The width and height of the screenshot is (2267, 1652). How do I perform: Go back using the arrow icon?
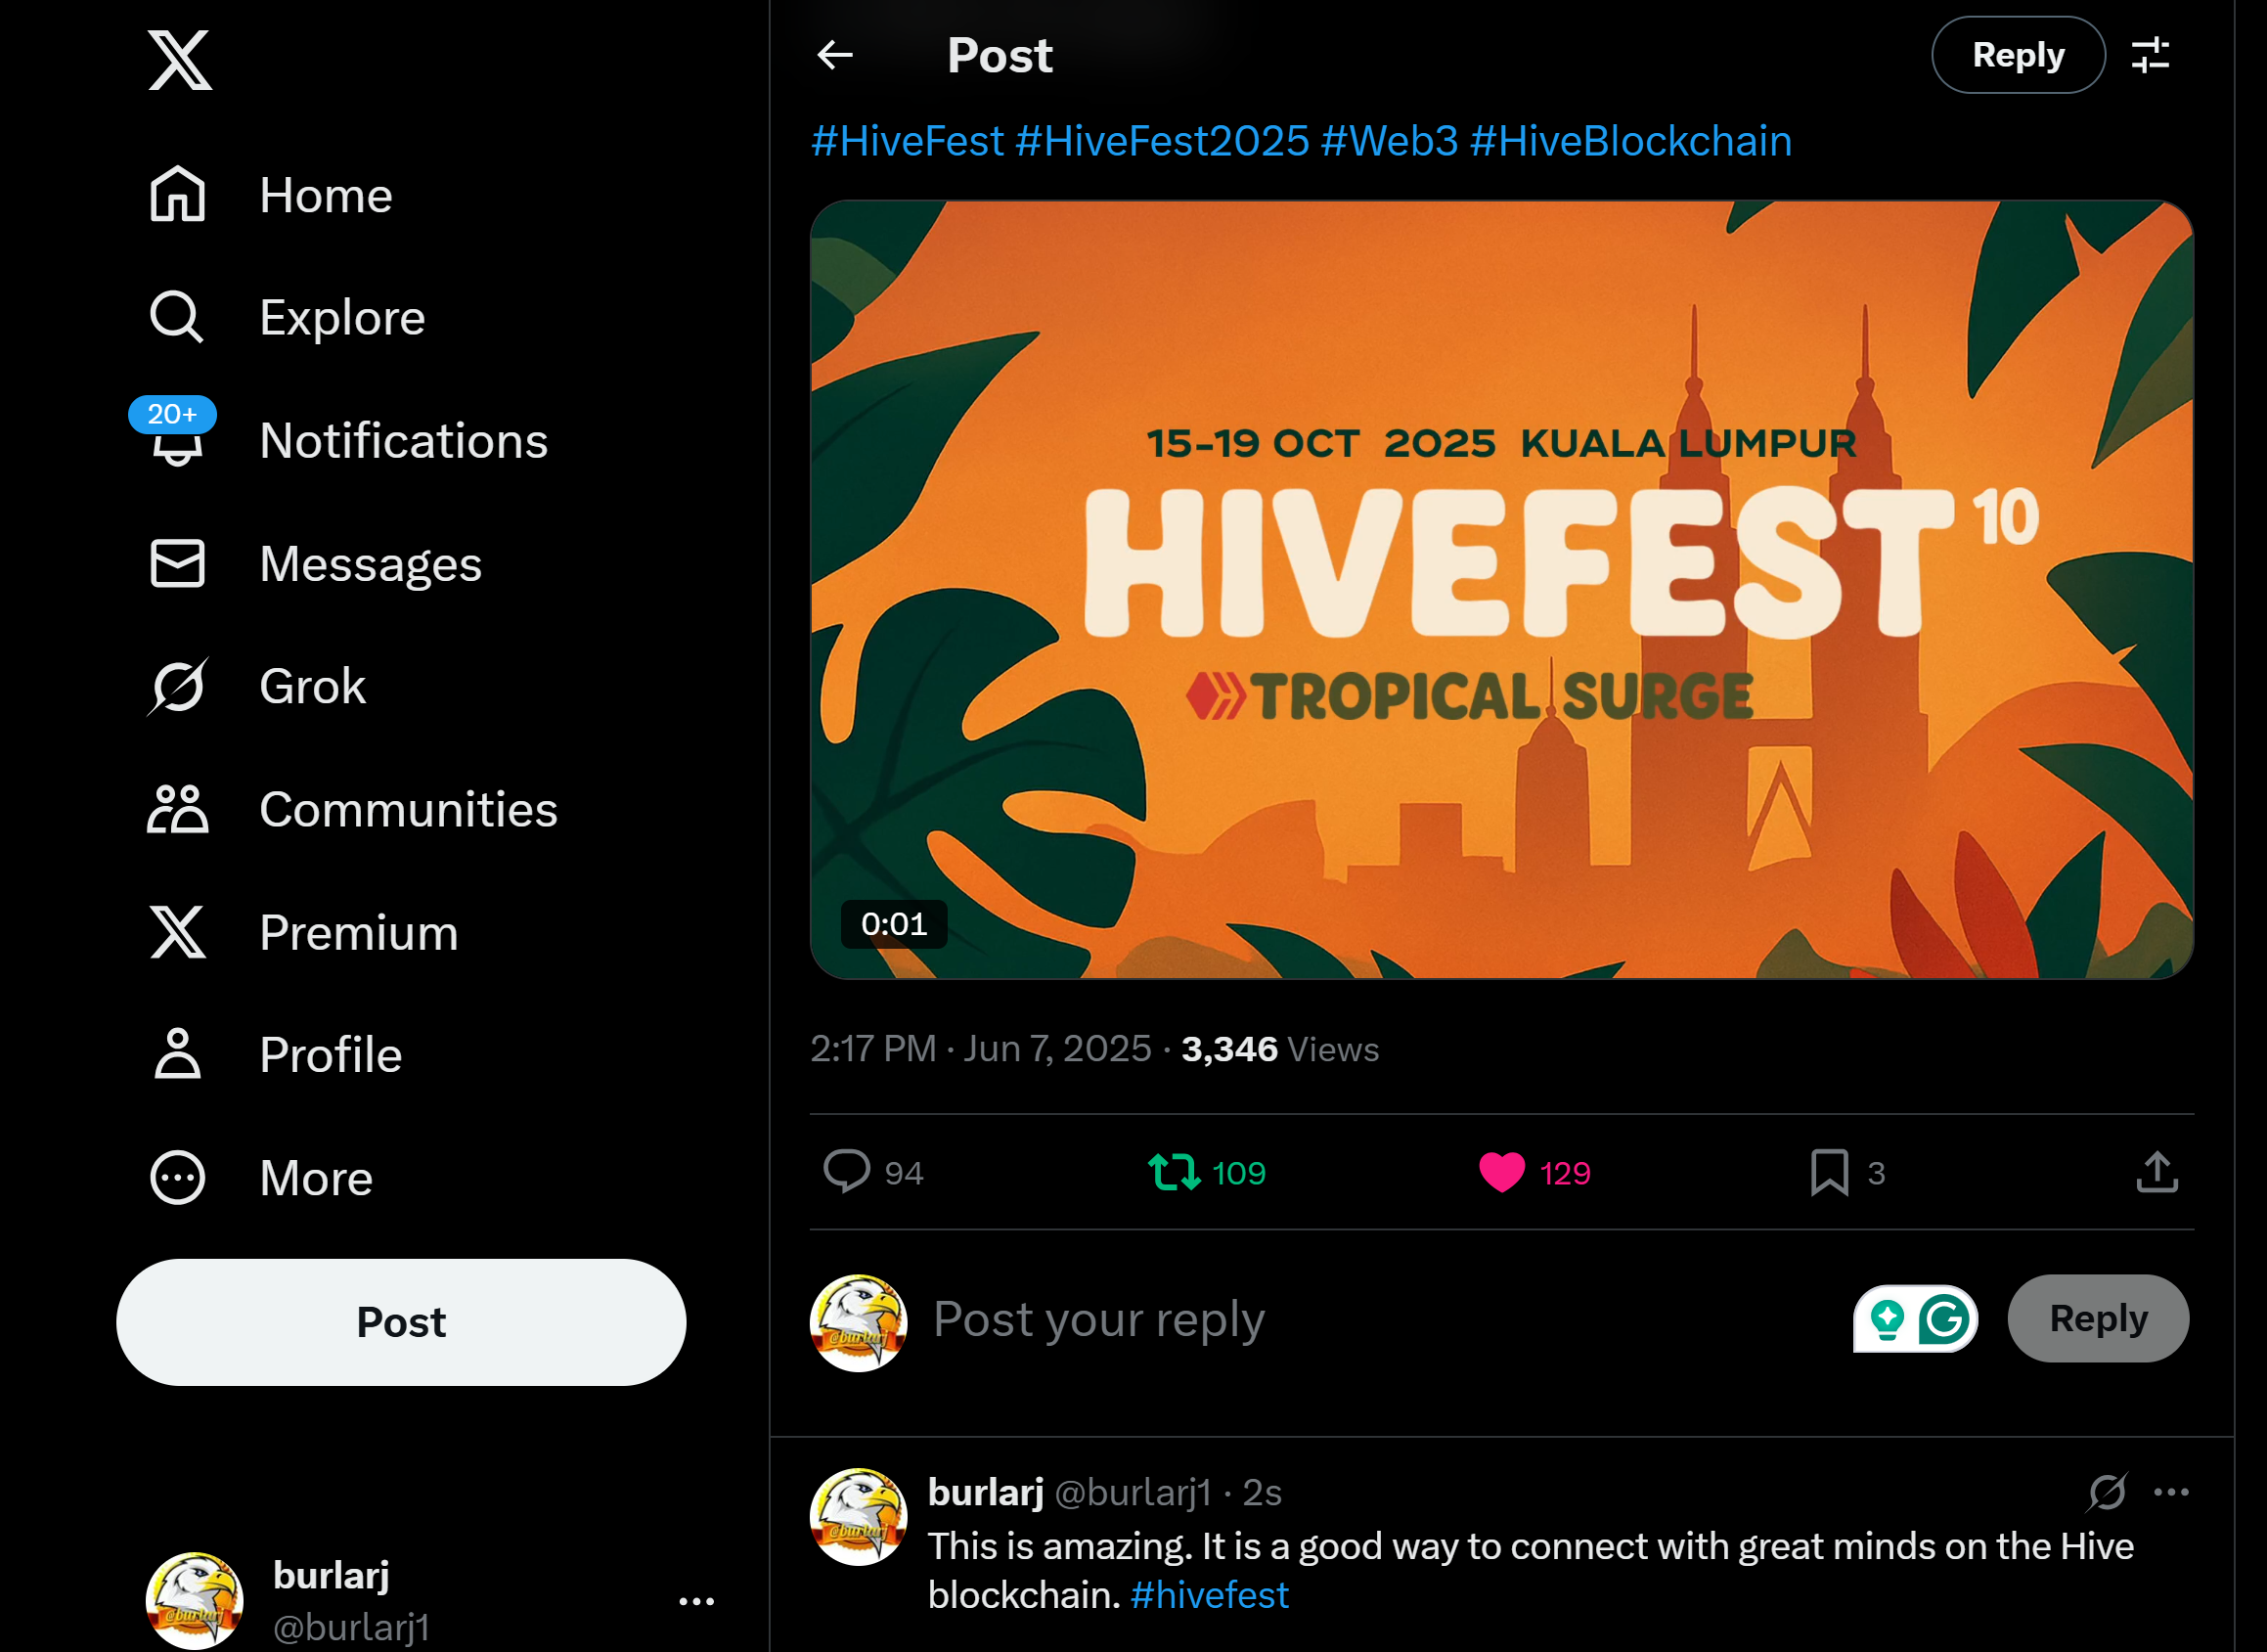[835, 55]
